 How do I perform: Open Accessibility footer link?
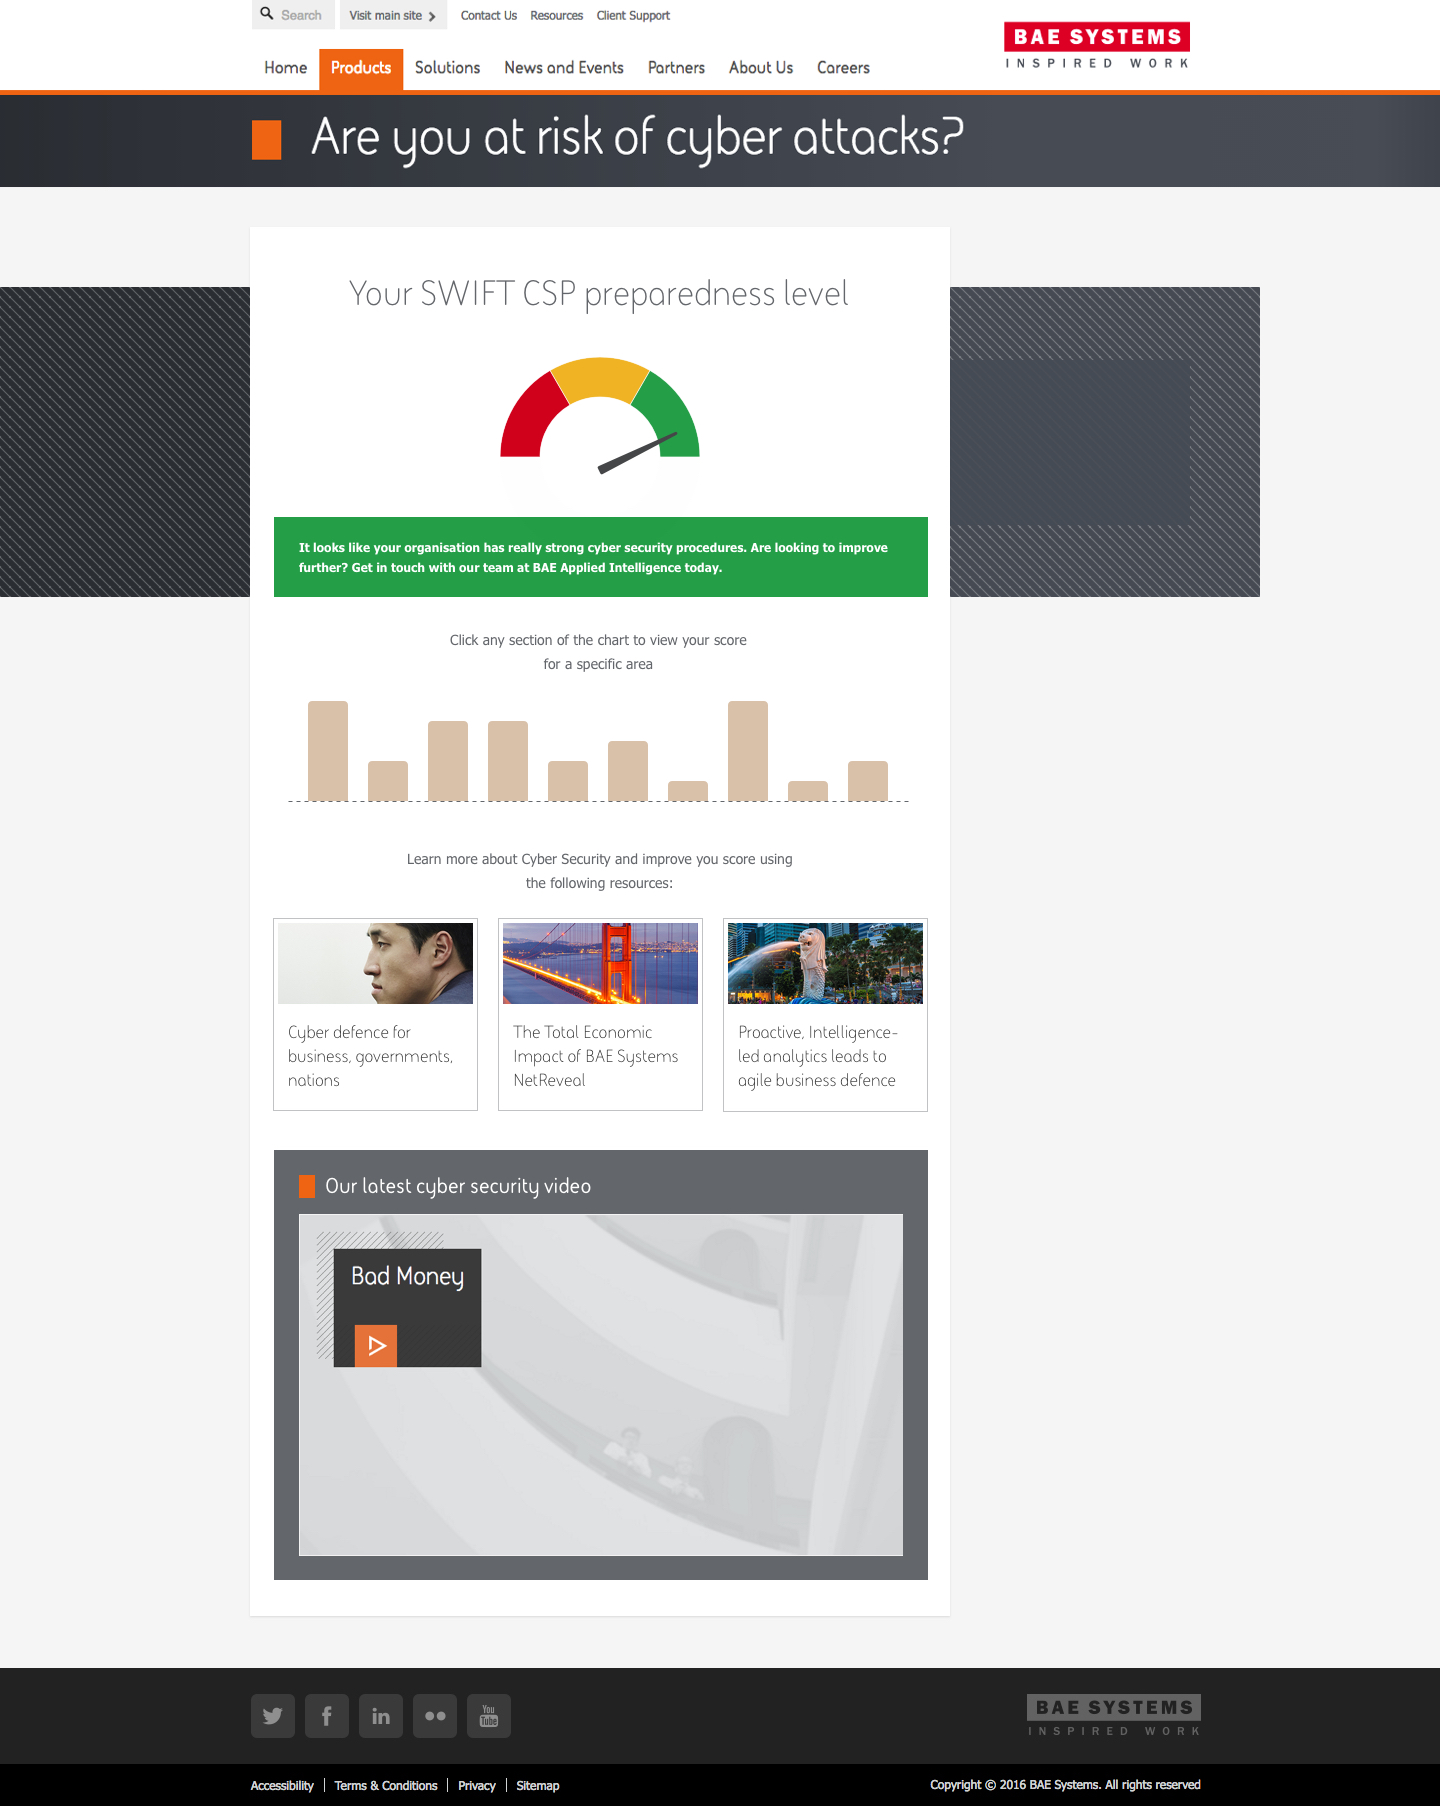click(282, 1785)
